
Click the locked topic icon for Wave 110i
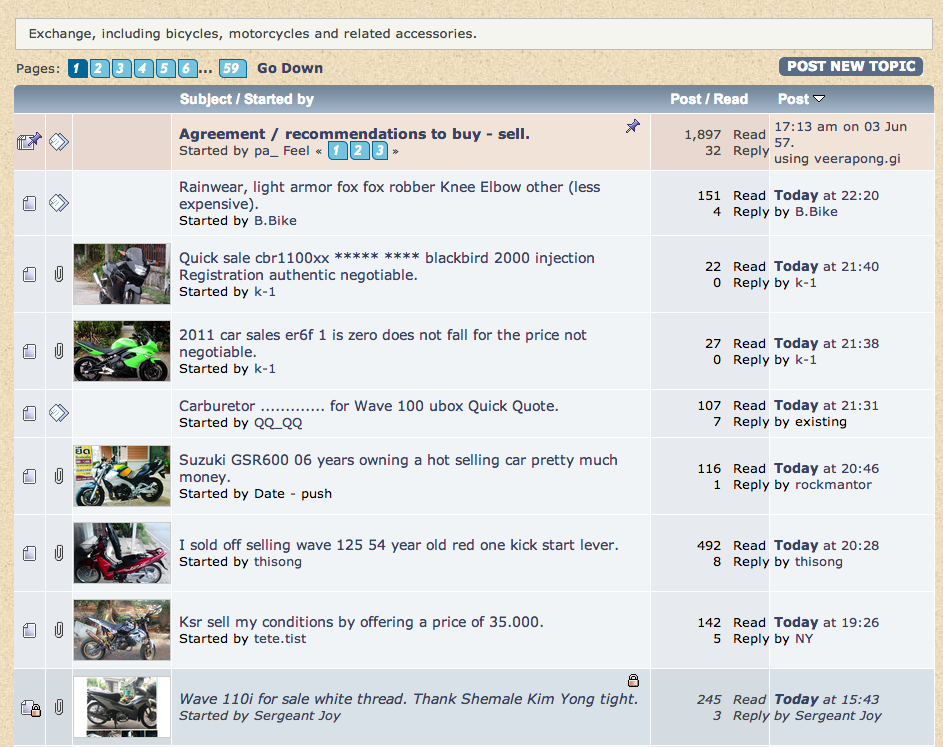(29, 708)
